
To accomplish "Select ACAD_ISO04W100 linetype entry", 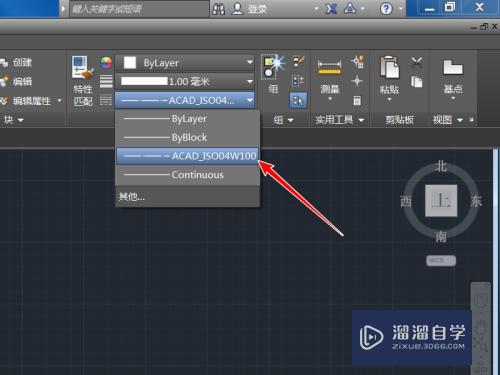I will pos(188,156).
